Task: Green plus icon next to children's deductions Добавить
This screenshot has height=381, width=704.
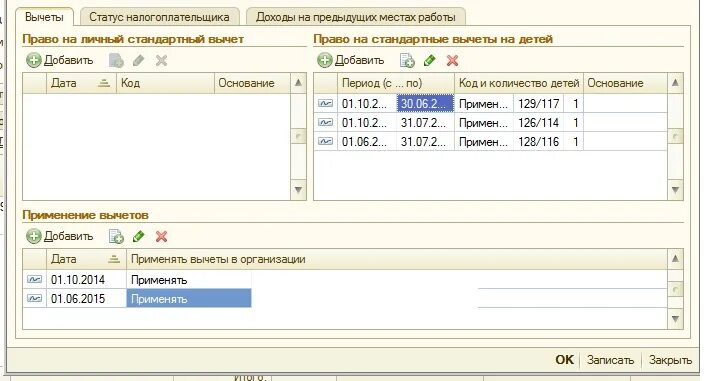Action: point(325,61)
